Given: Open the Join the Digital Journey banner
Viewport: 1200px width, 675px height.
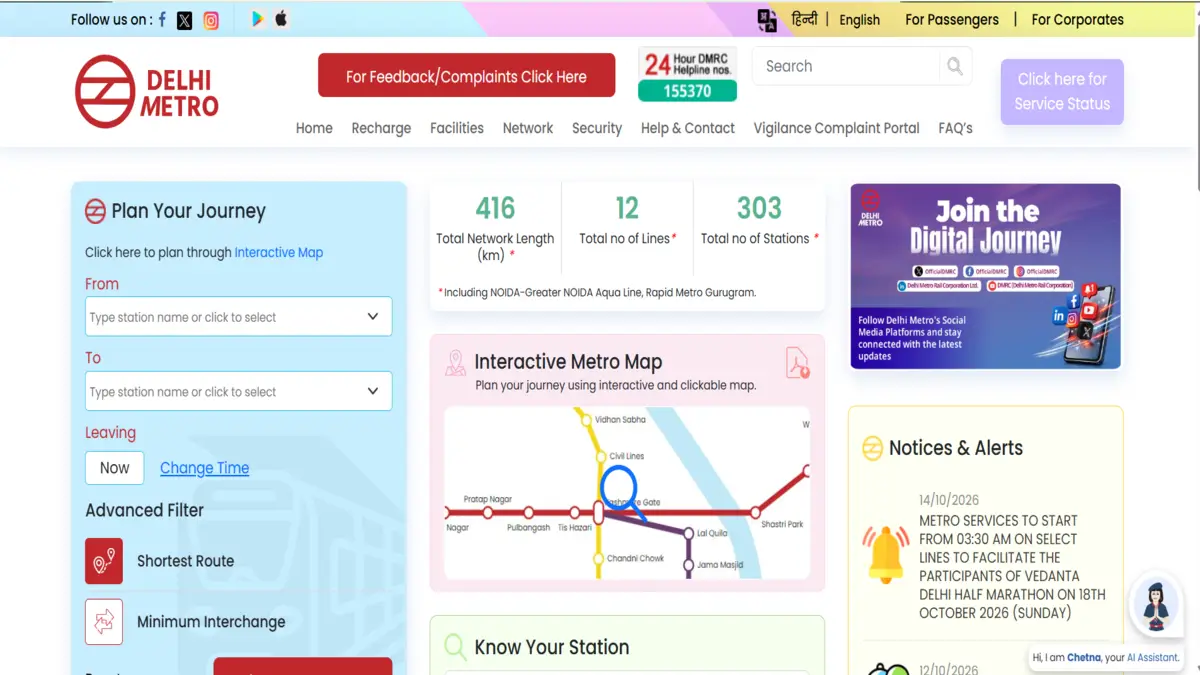Looking at the screenshot, I should pos(985,276).
